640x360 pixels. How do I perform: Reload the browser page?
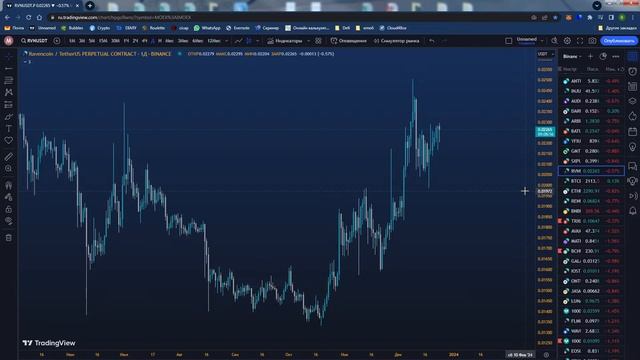(29, 18)
